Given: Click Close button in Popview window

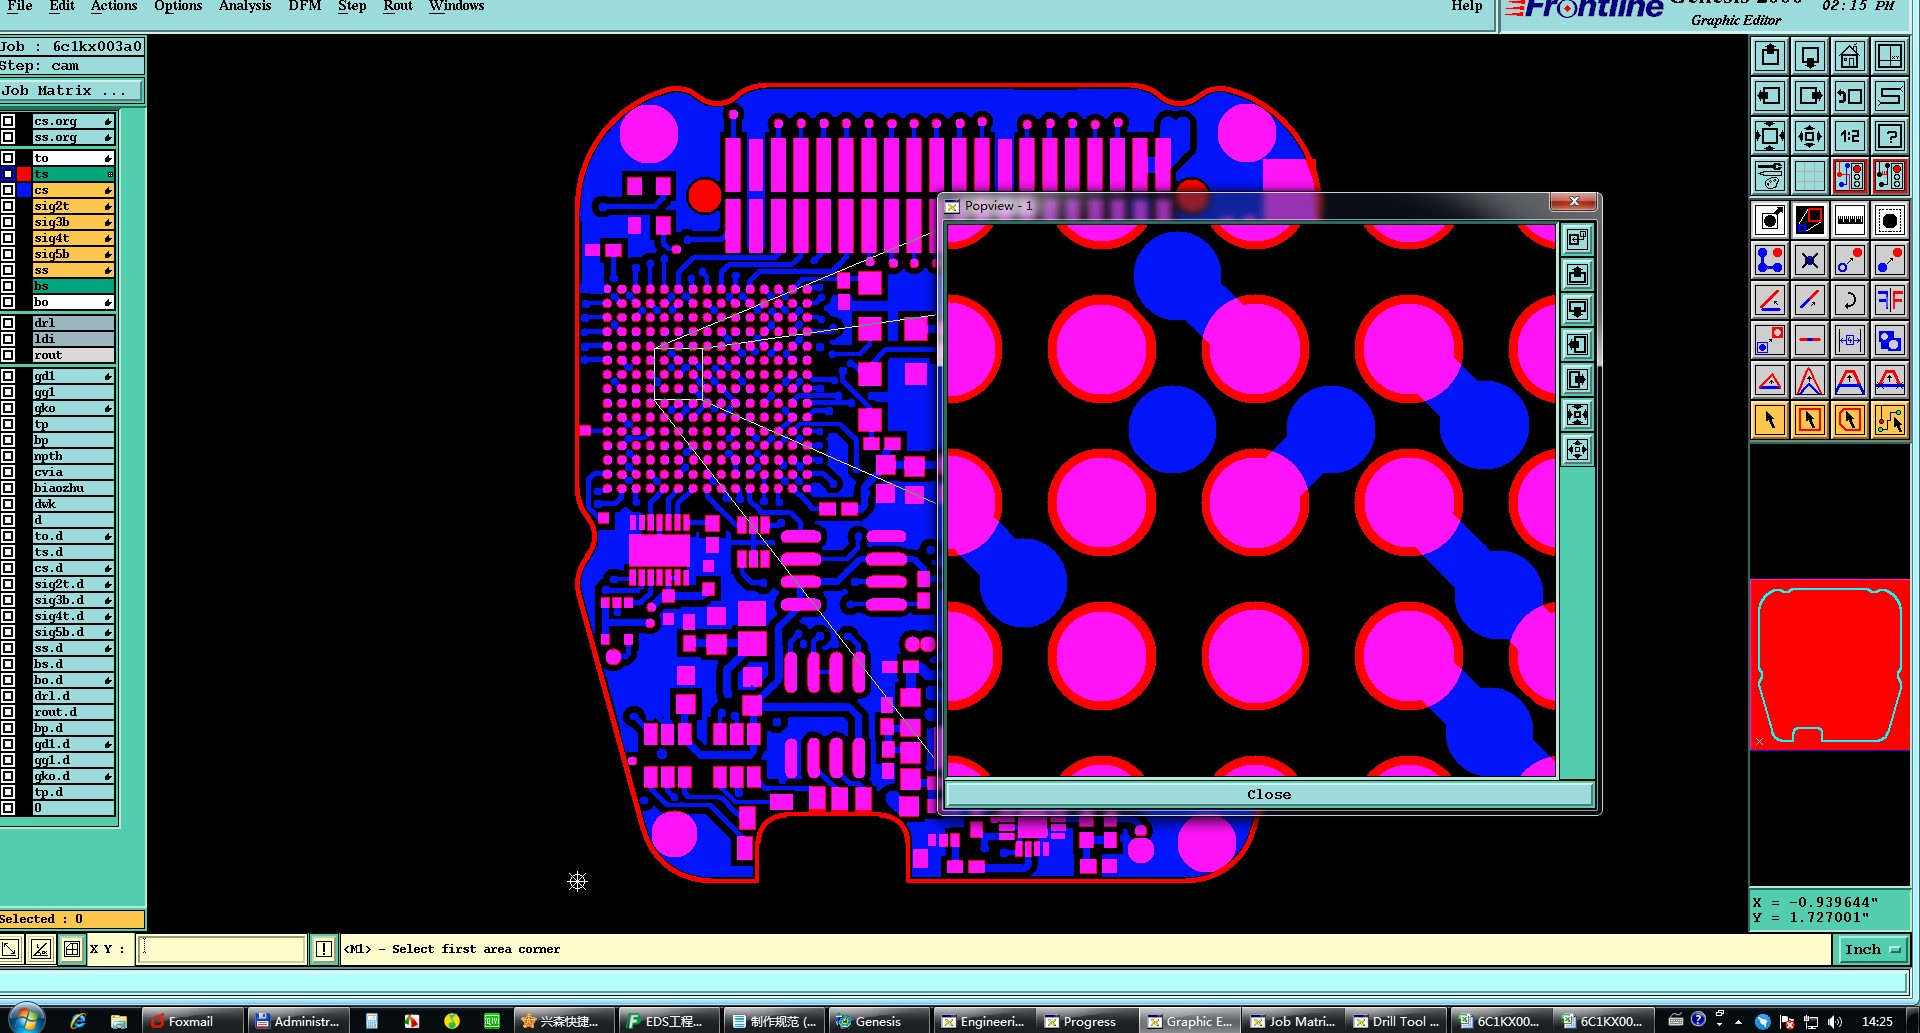Looking at the screenshot, I should tap(1269, 794).
